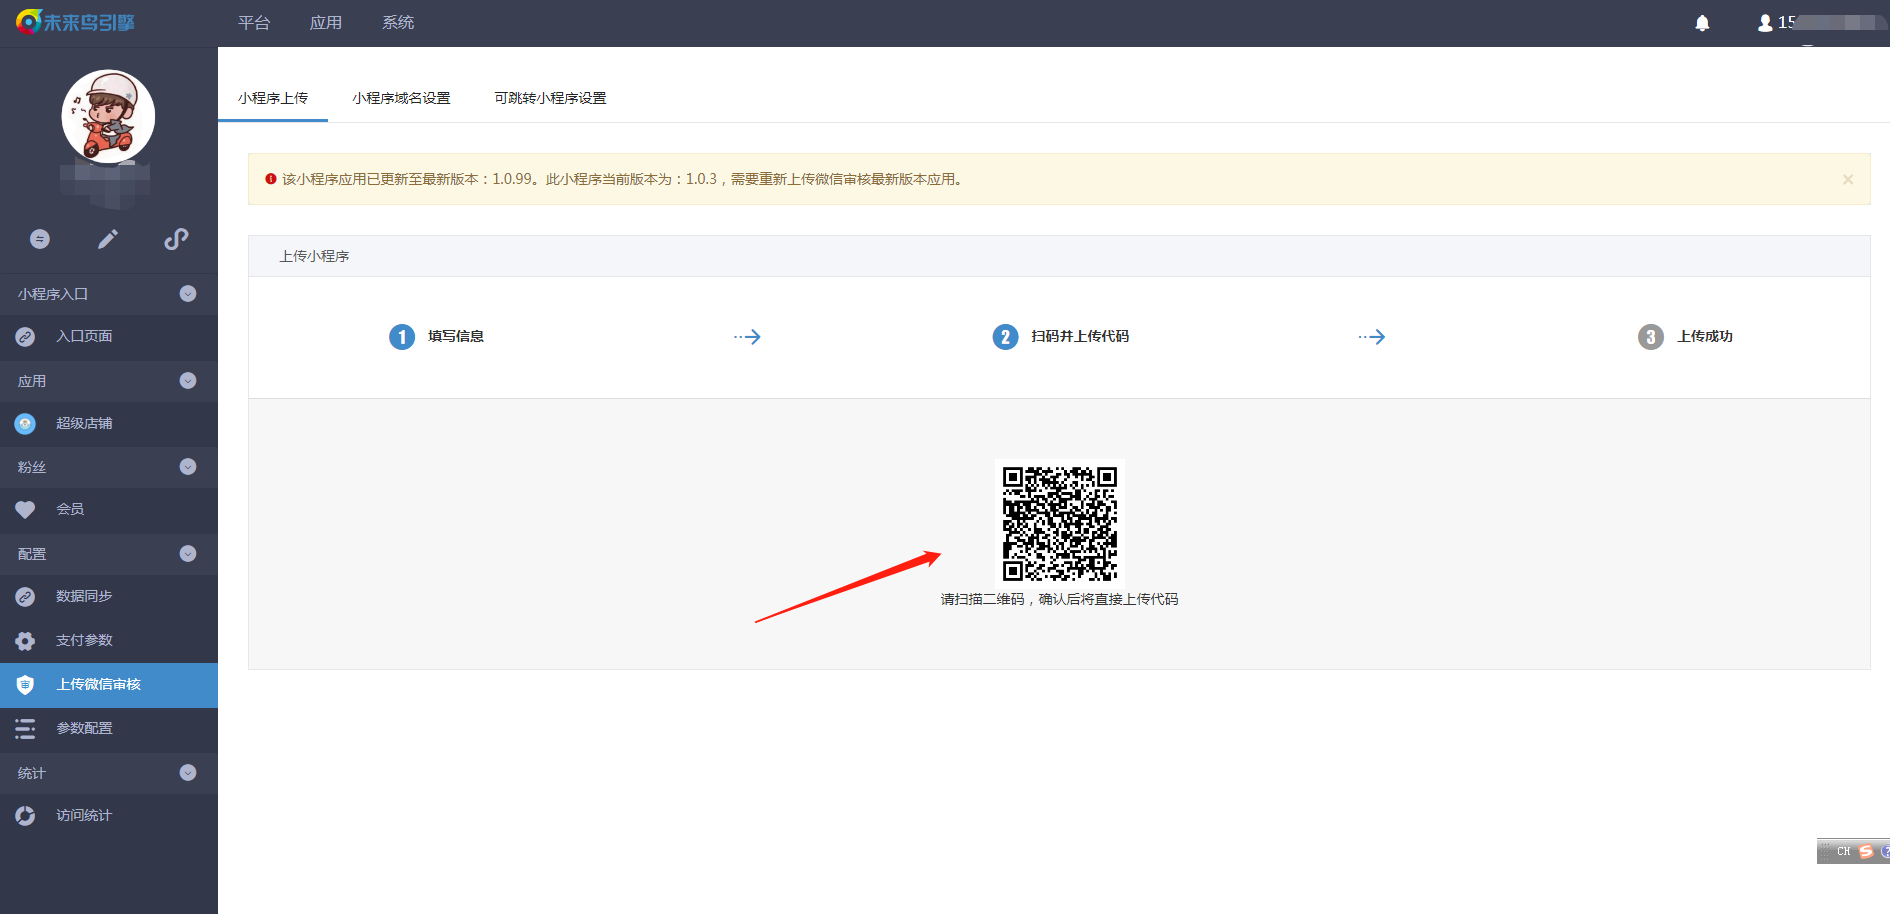Click the pencil edit icon under avatar

(108, 239)
